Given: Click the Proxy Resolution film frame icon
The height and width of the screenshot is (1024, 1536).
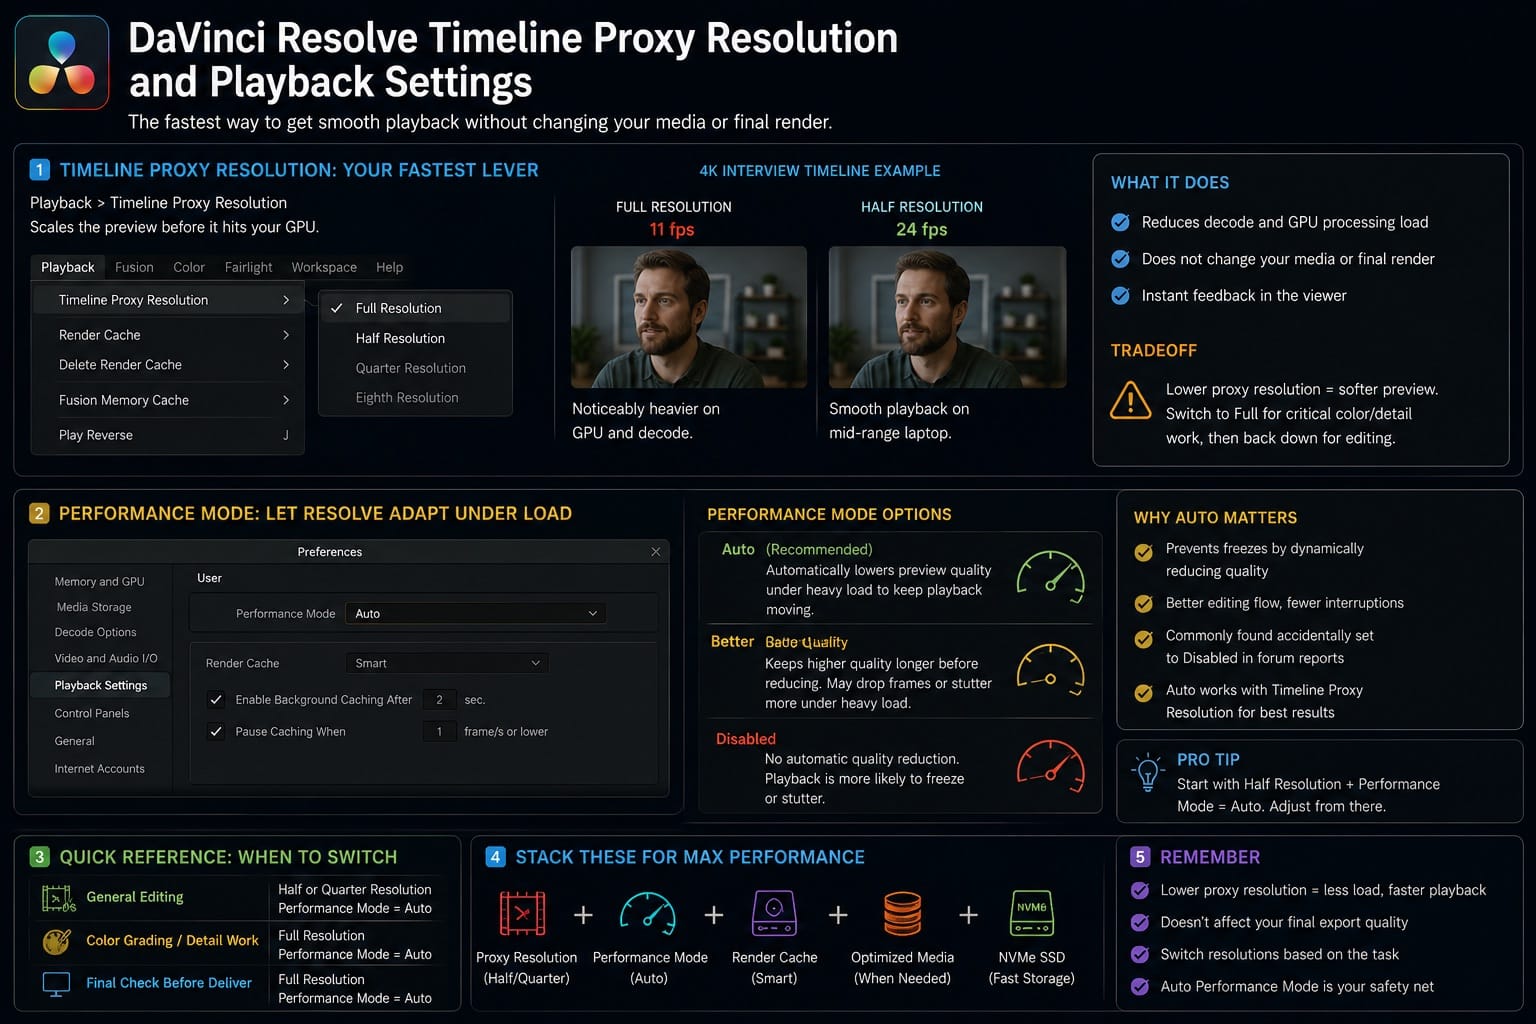Looking at the screenshot, I should coord(523,913).
